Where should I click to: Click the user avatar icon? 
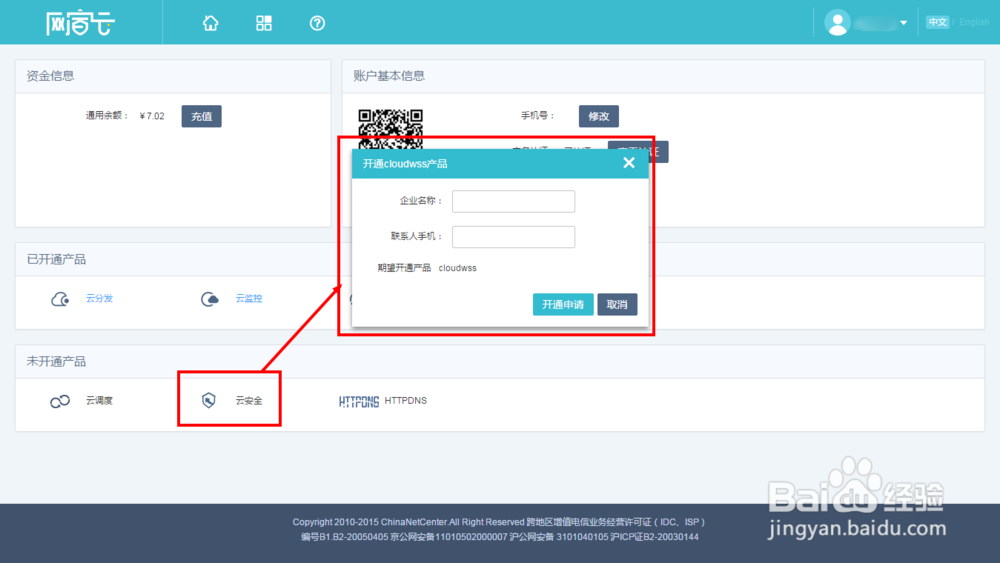click(x=837, y=23)
